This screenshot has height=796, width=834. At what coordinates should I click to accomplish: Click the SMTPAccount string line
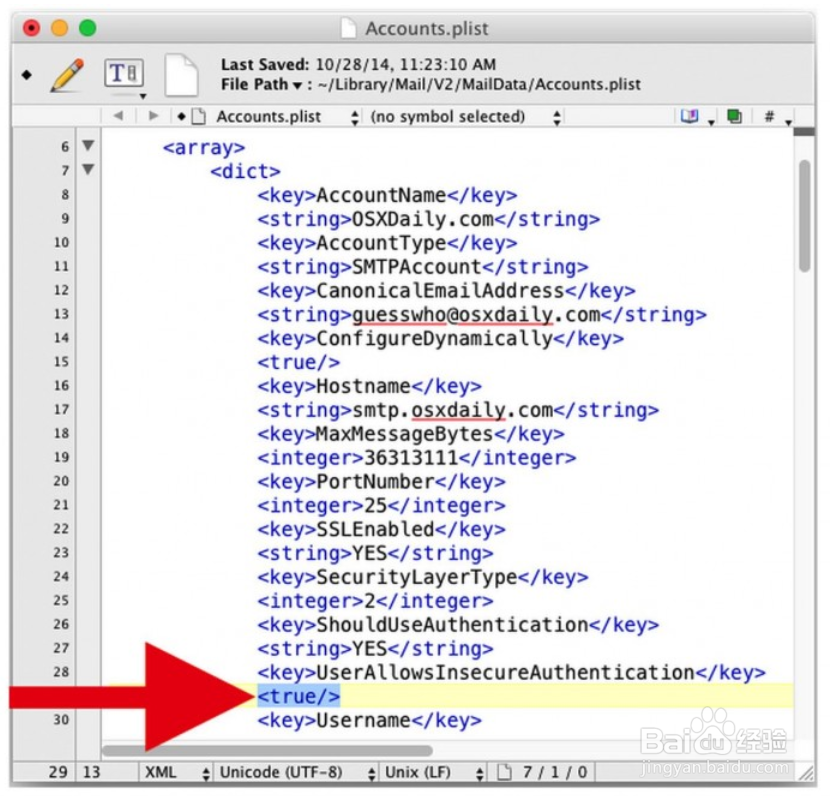[x=423, y=267]
